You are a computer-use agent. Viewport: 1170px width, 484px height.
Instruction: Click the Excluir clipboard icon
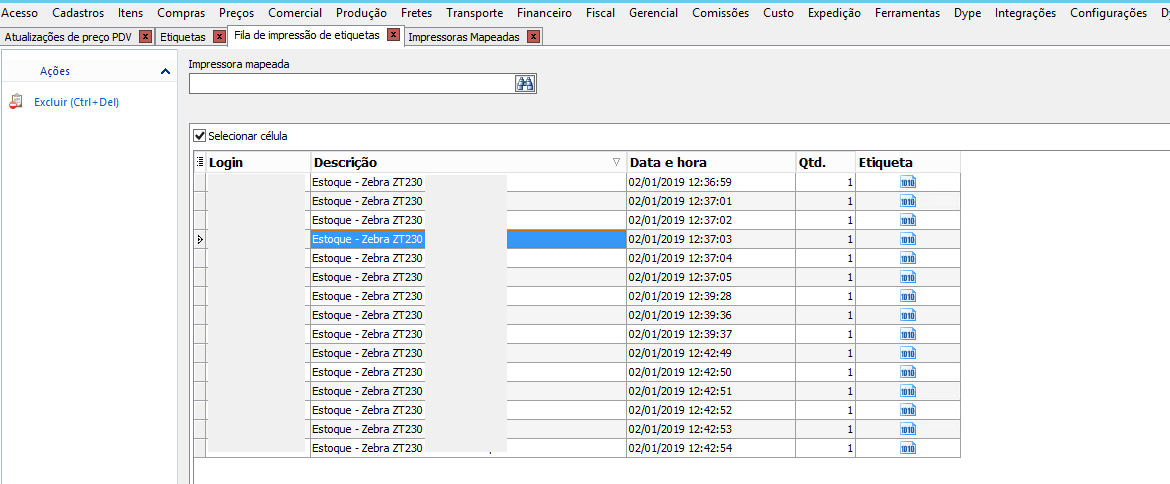point(16,102)
